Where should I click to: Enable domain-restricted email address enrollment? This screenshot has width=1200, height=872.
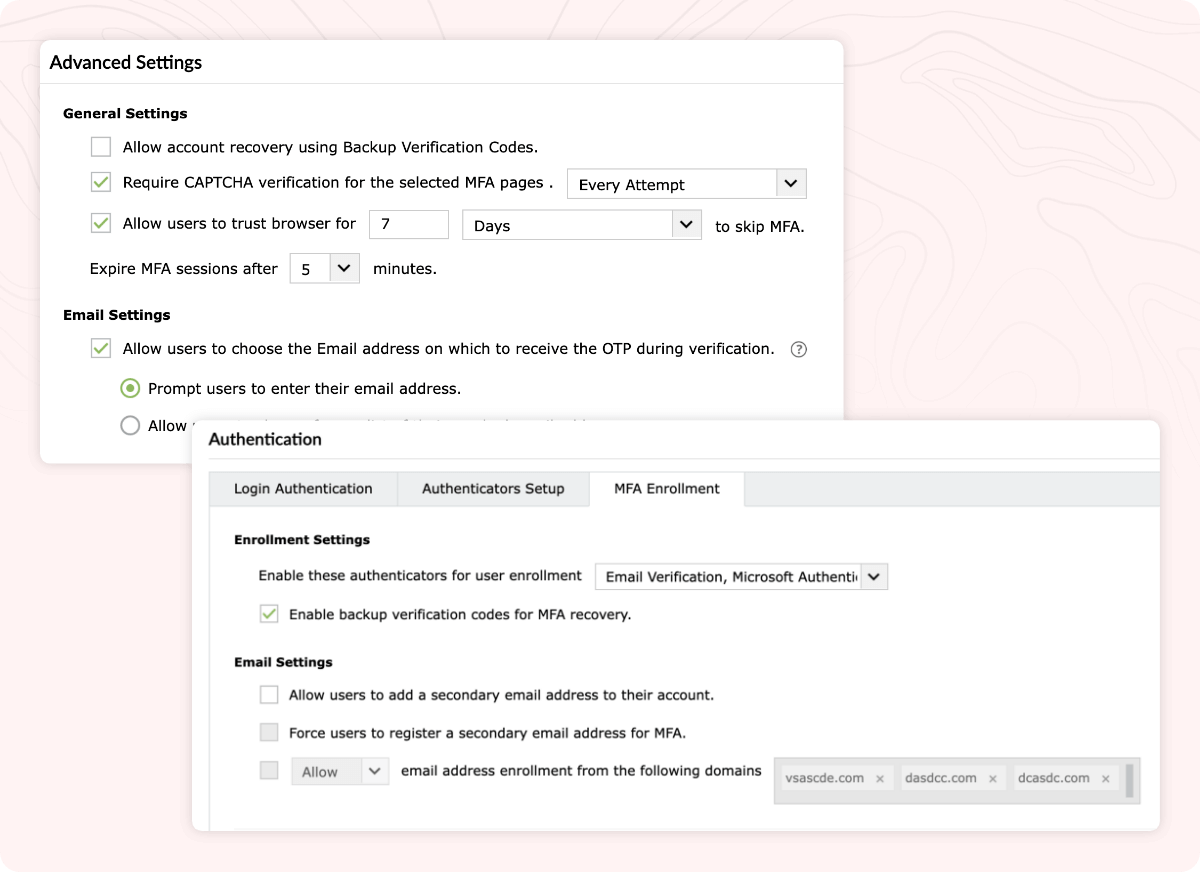pos(268,771)
